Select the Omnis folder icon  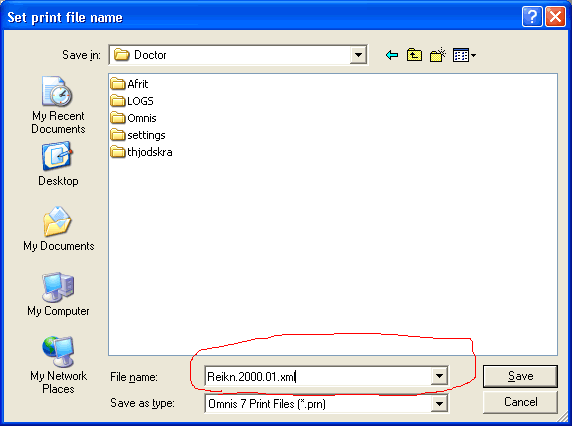click(118, 118)
